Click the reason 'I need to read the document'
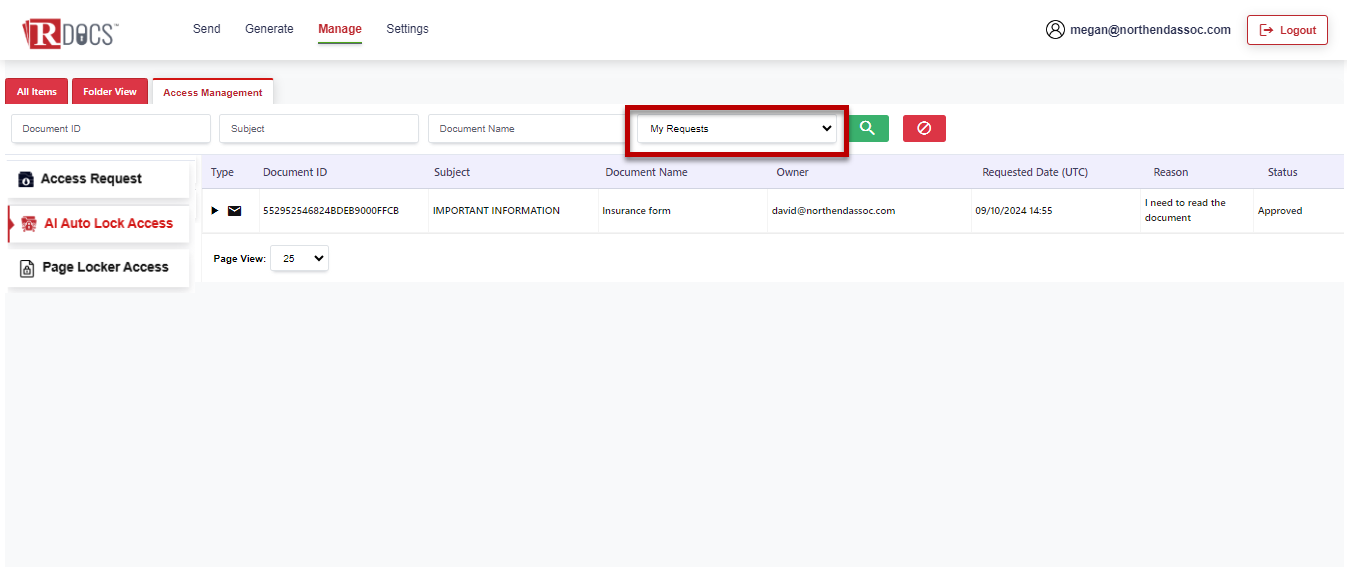The width and height of the screenshot is (1347, 567). click(1185, 210)
